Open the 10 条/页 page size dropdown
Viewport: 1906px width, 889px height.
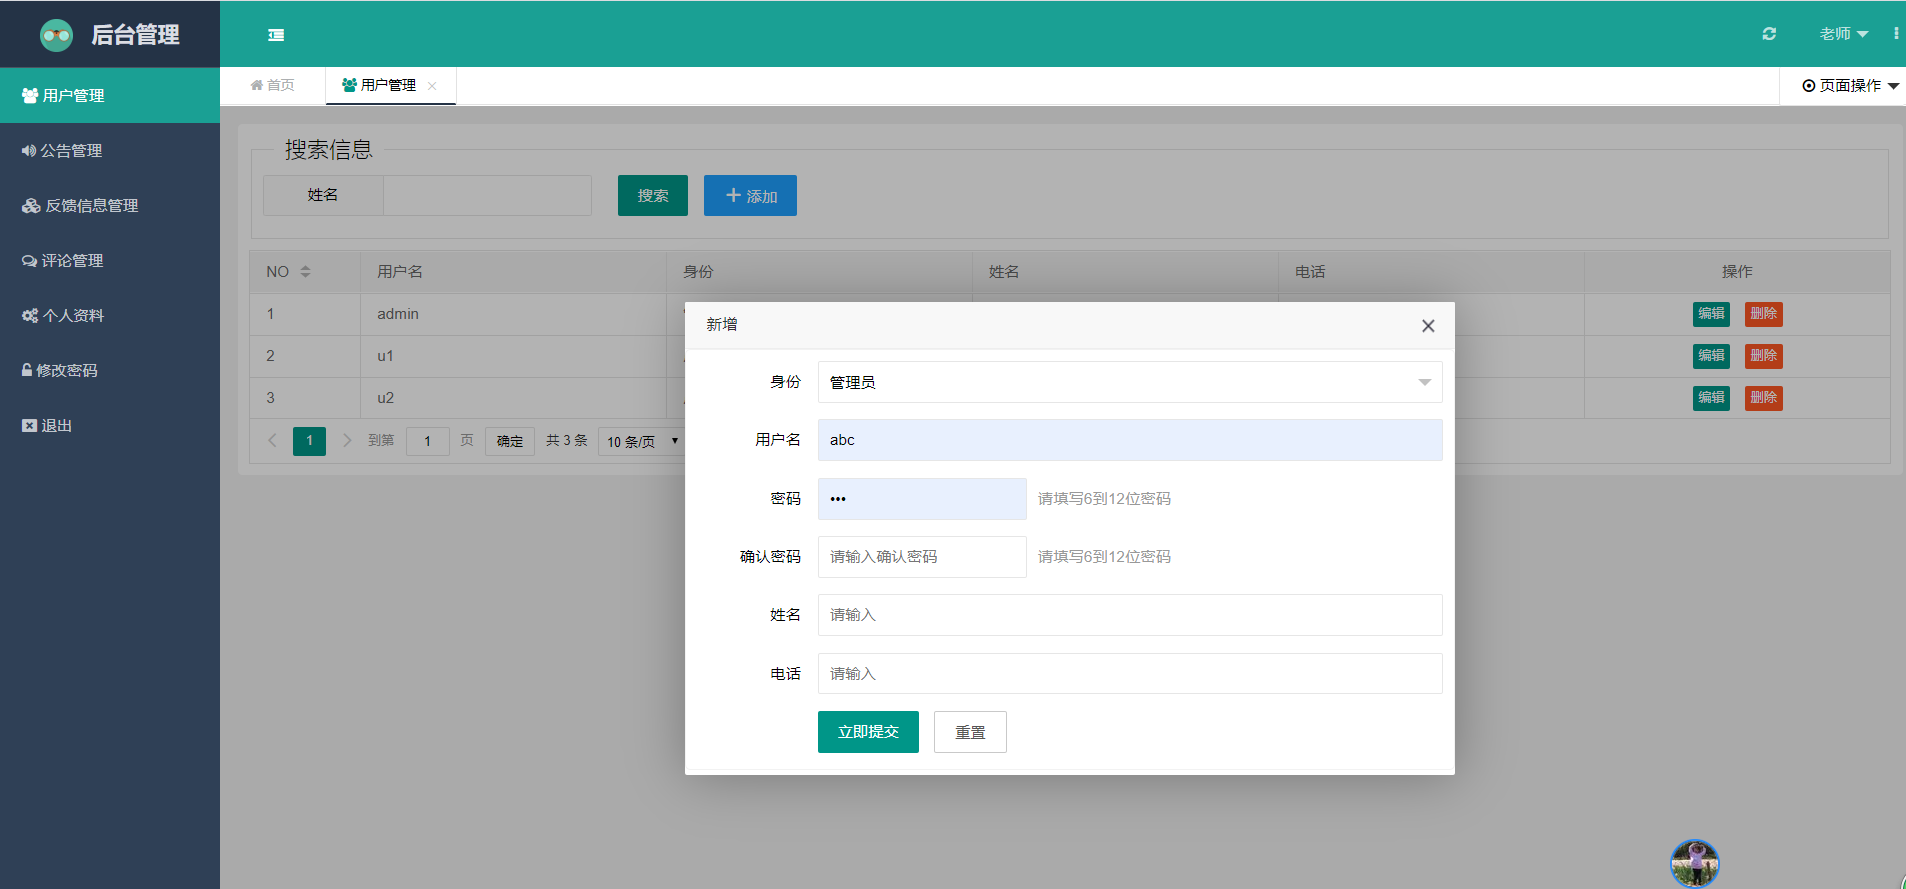coord(642,441)
